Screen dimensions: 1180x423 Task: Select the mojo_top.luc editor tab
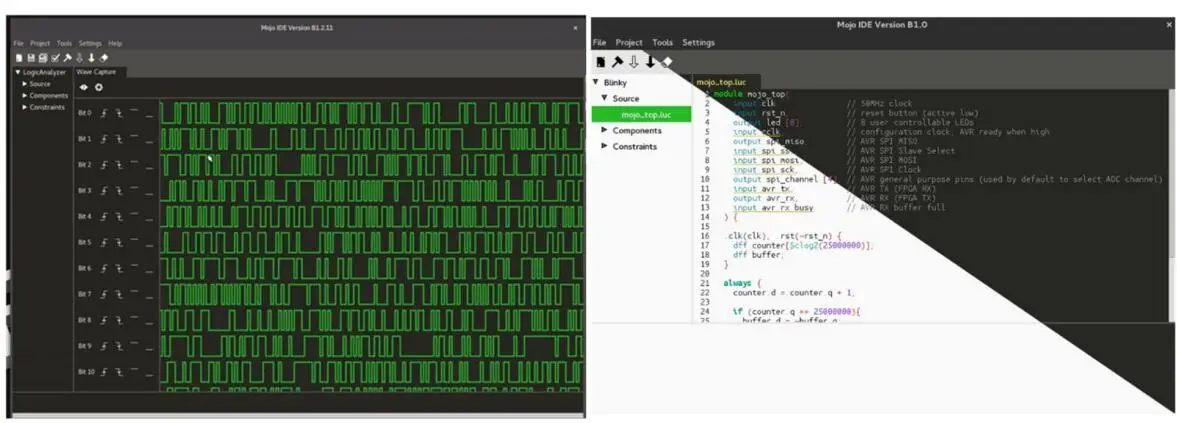click(x=727, y=81)
